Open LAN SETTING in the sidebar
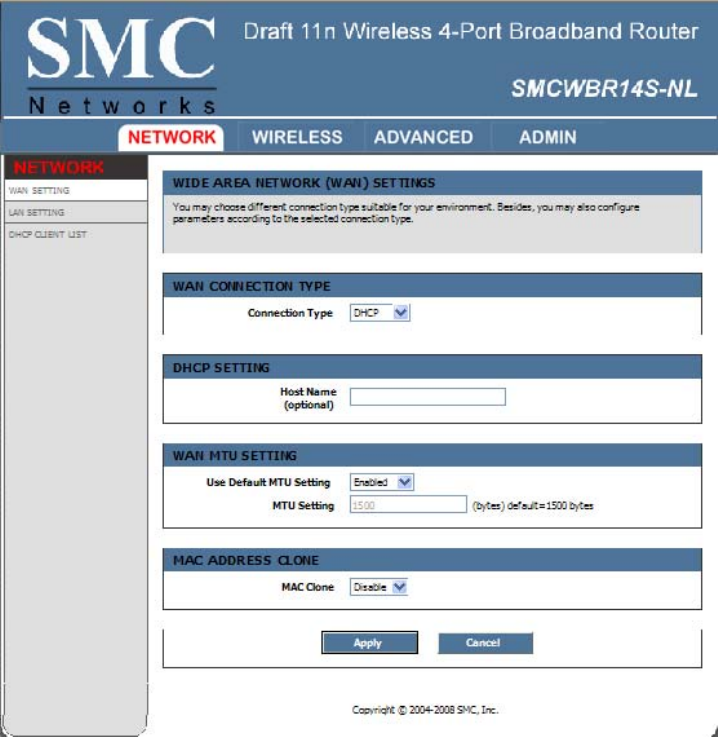The image size is (718, 737). pyautogui.click(x=76, y=212)
